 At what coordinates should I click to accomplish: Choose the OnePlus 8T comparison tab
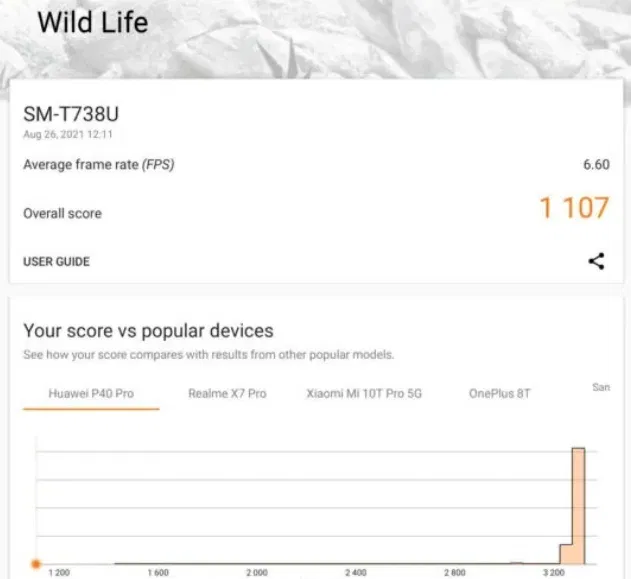point(499,394)
